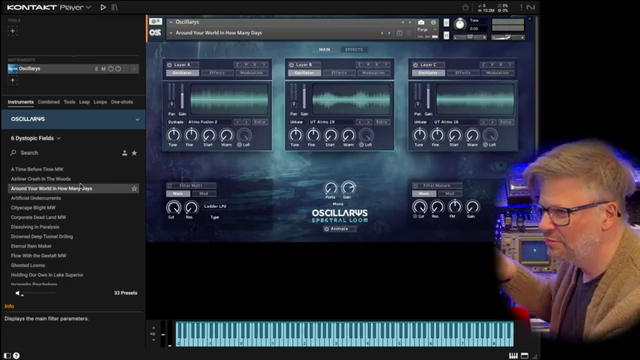The width and height of the screenshot is (640, 360).
Task: Favorite the Around Your World preset
Action: click(x=134, y=189)
